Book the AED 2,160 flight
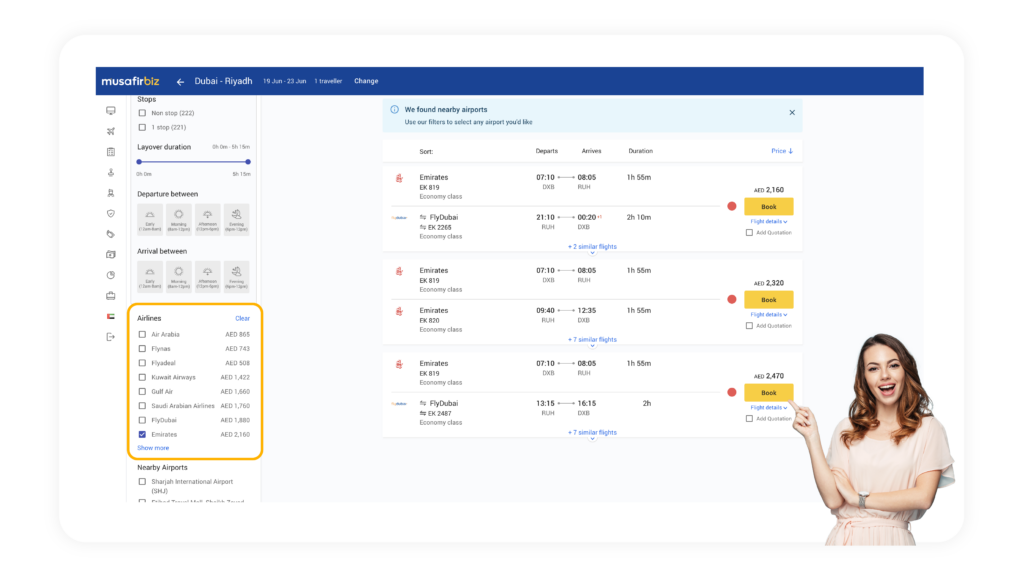 (x=769, y=206)
